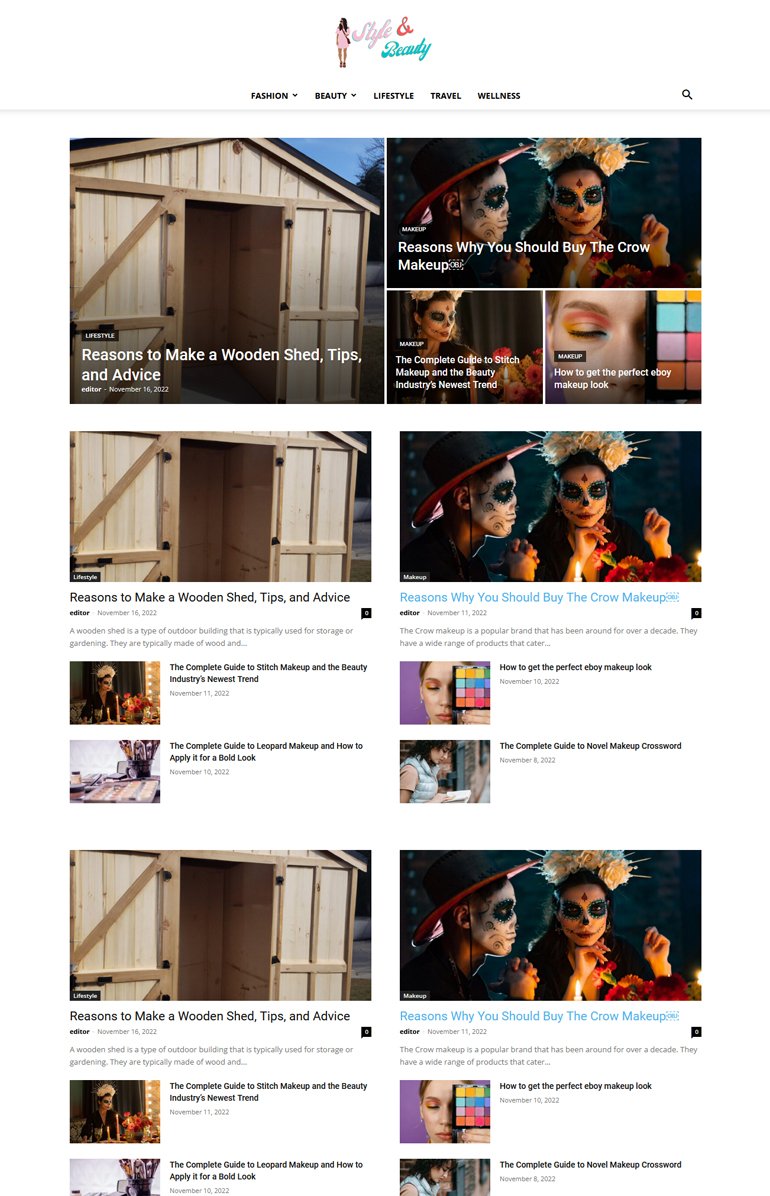Click first Stitch Makeup small thumbnail in list
The height and width of the screenshot is (1196, 770).
114,692
